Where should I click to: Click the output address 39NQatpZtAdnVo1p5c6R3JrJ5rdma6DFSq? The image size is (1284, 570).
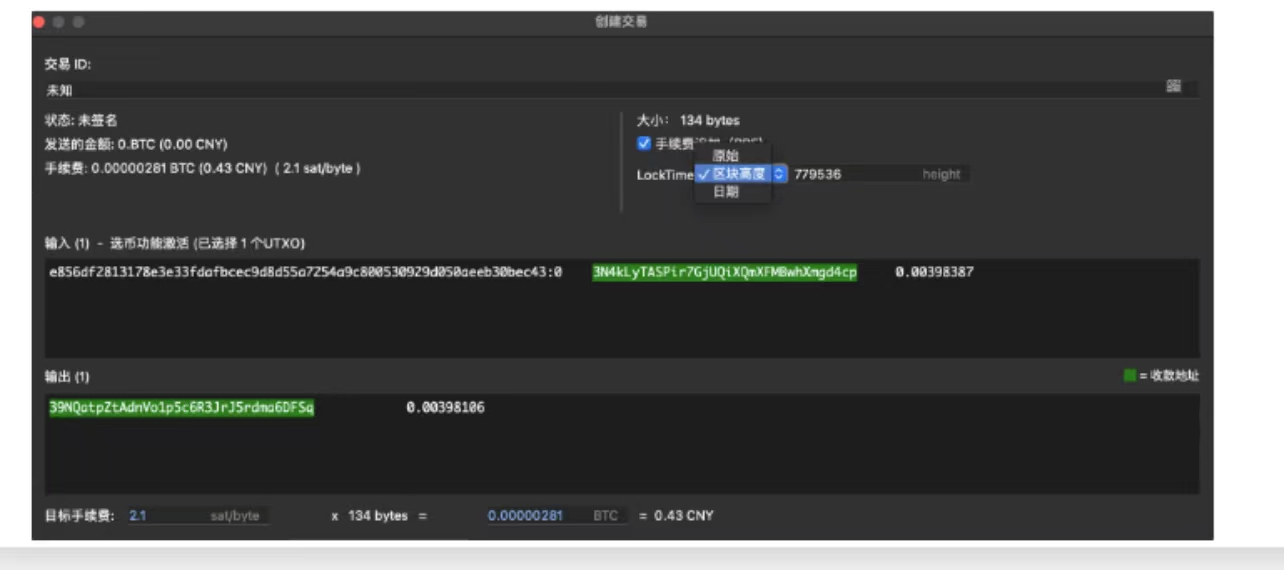coord(181,408)
